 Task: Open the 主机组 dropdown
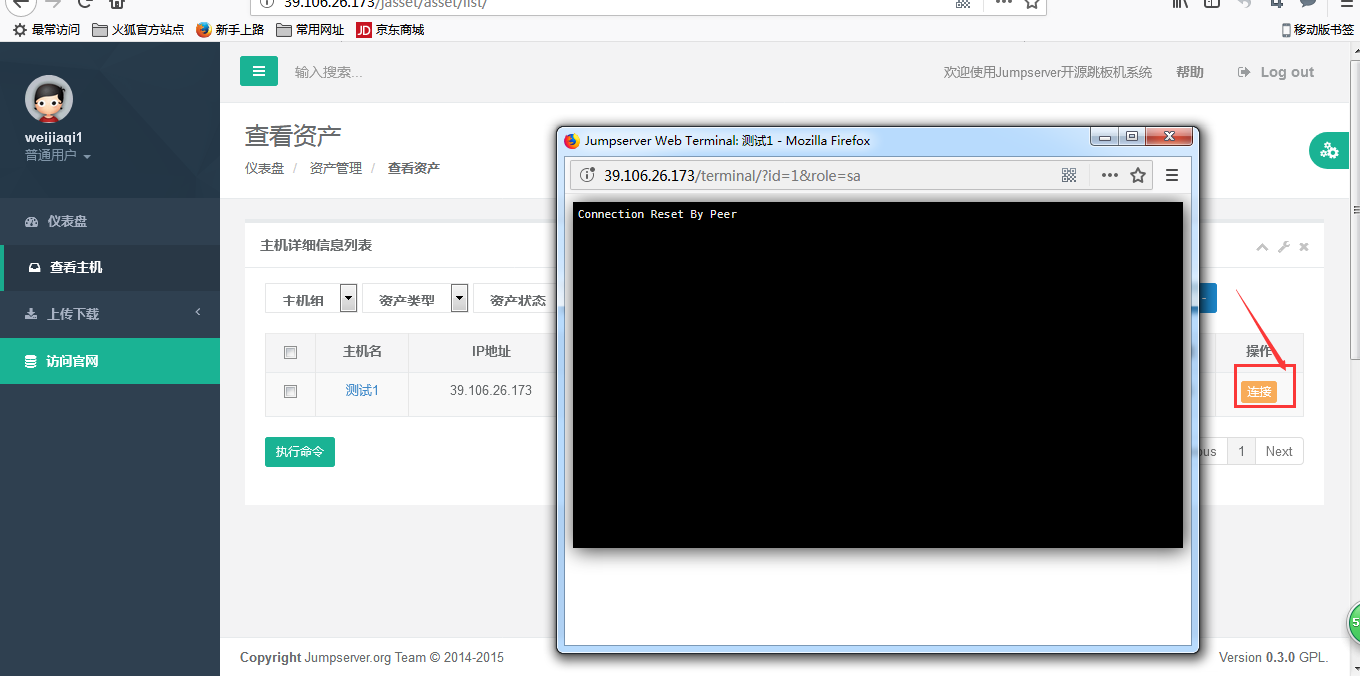(311, 299)
